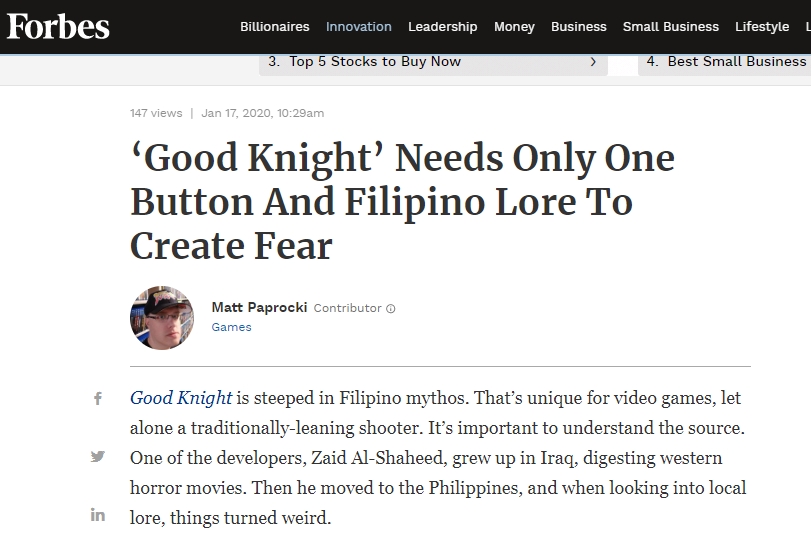Open the Billionaires menu
Image resolution: width=811 pixels, height=555 pixels.
[x=275, y=27]
